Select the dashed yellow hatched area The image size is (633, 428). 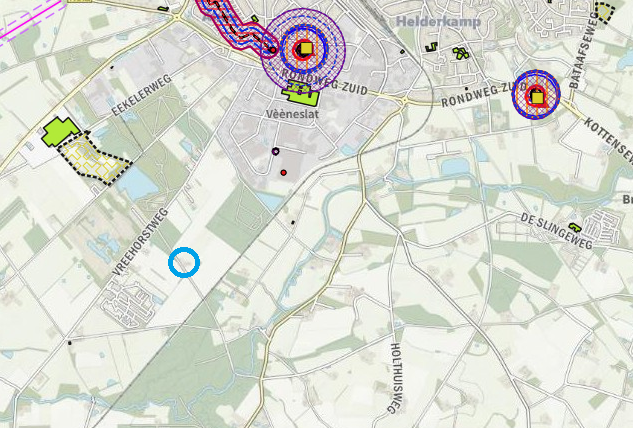[93, 158]
